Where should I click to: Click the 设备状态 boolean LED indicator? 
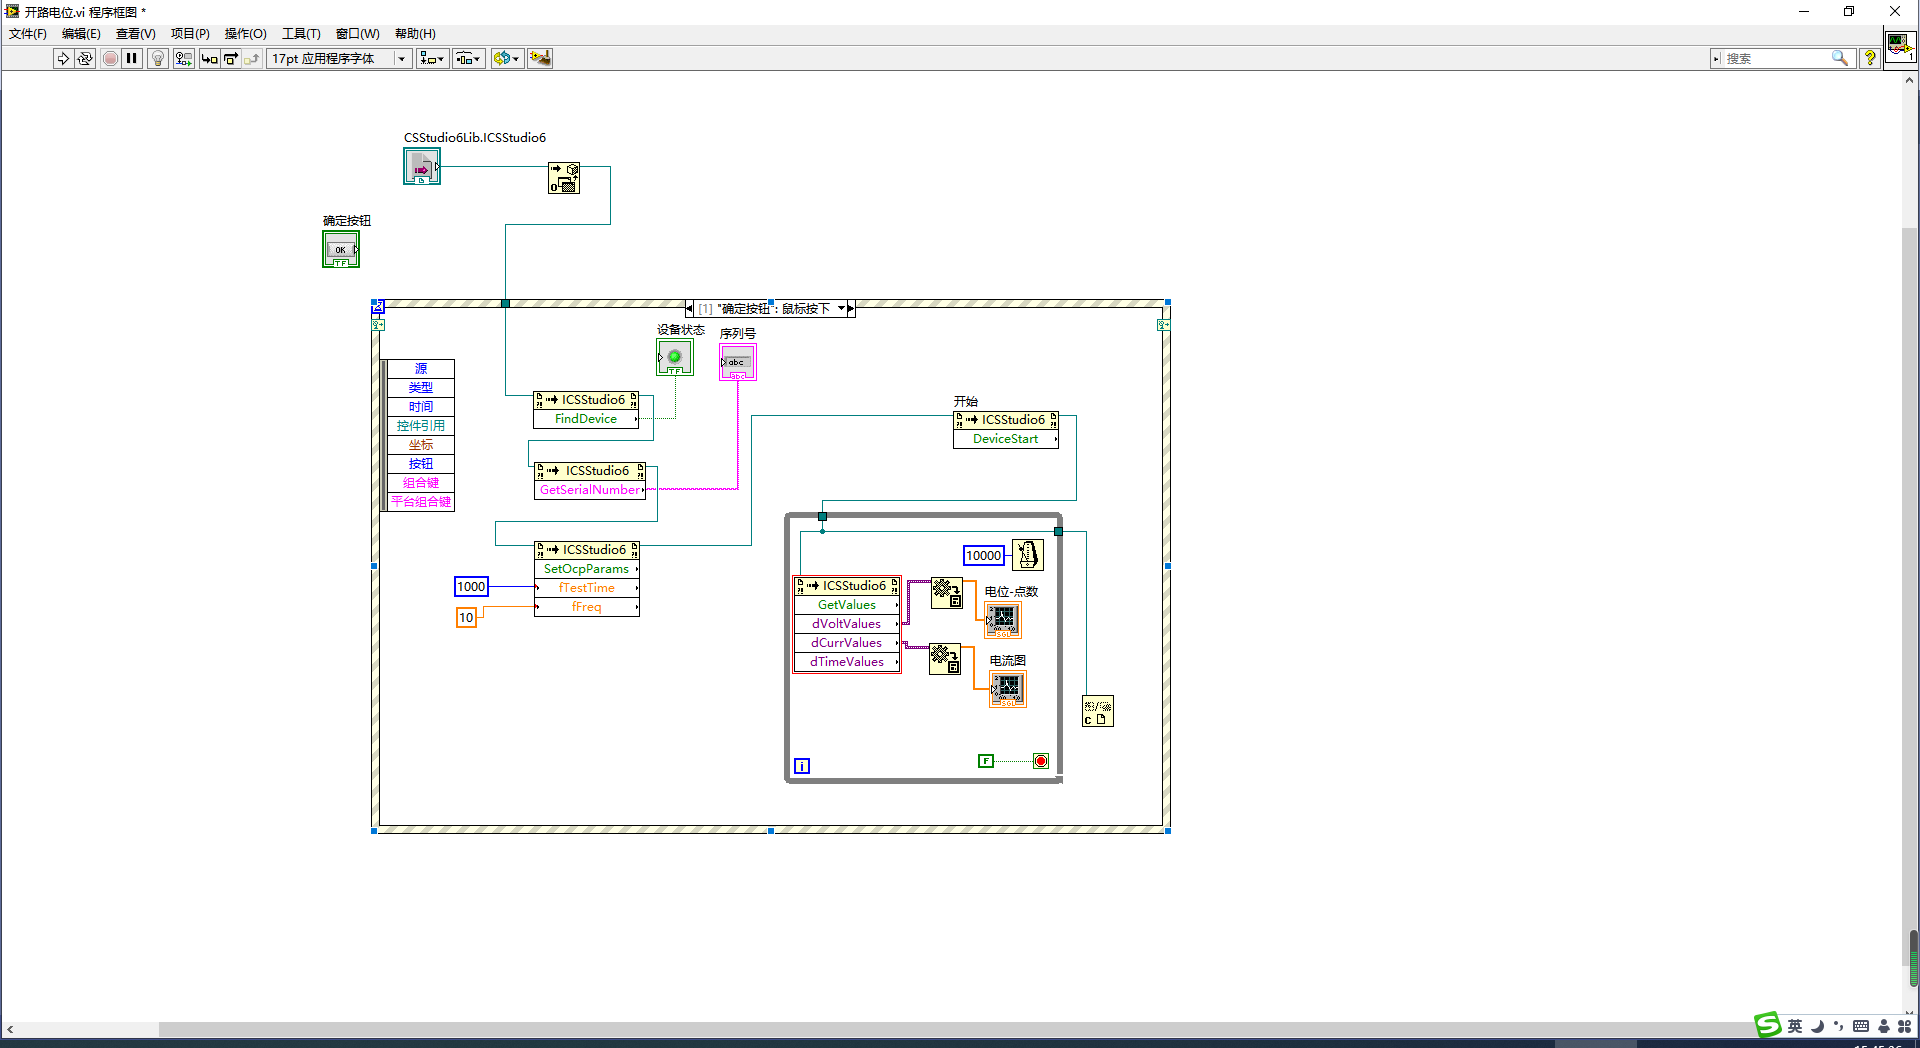pyautogui.click(x=674, y=357)
